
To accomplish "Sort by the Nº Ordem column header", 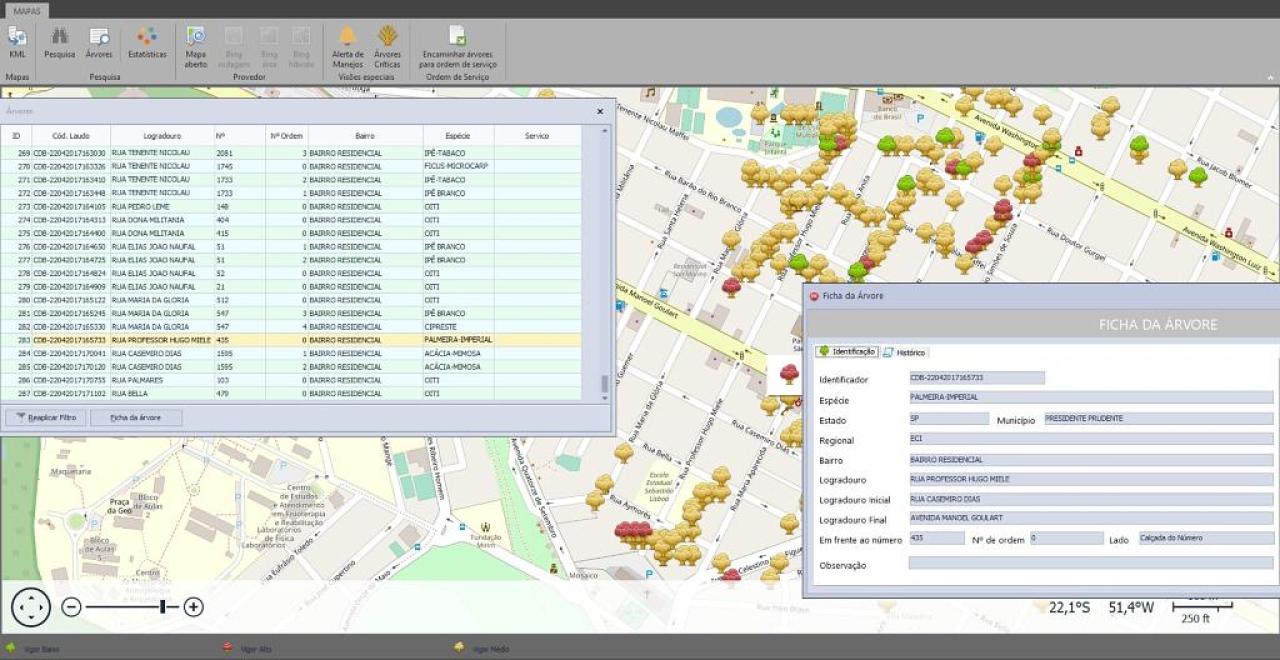I will [x=286, y=135].
